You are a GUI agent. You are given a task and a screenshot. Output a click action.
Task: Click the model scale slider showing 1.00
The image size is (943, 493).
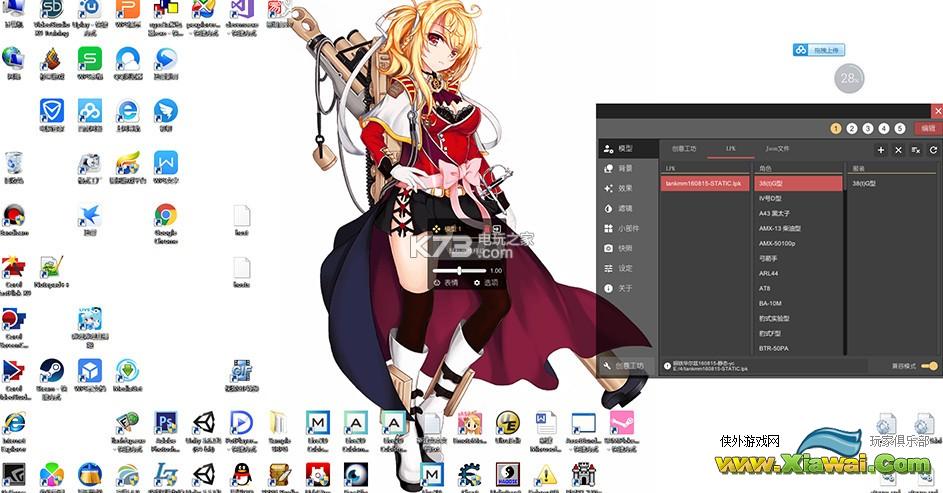click(461, 271)
